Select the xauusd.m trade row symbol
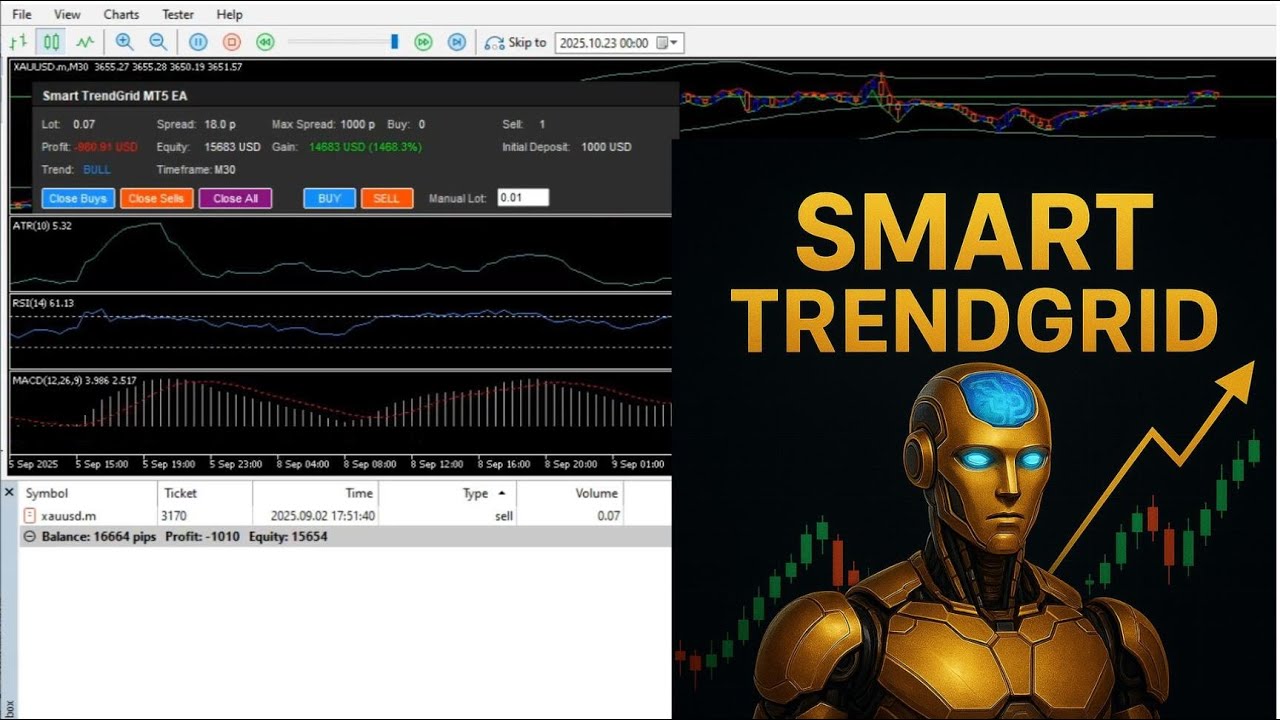 tap(69, 516)
